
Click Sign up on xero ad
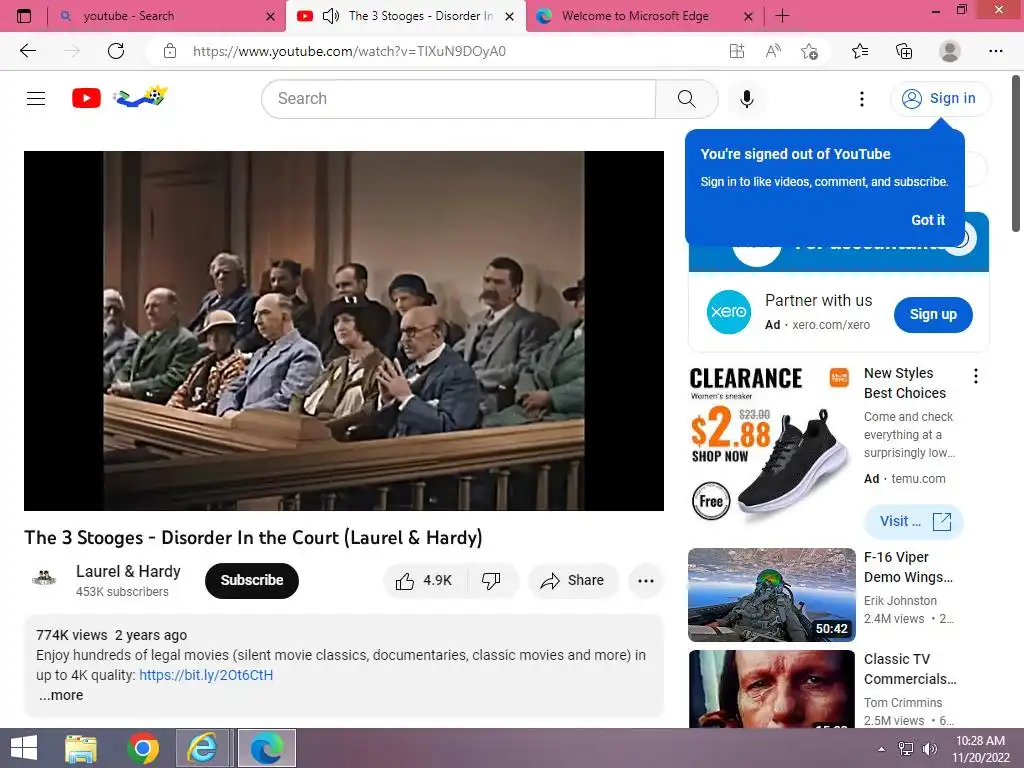point(933,314)
